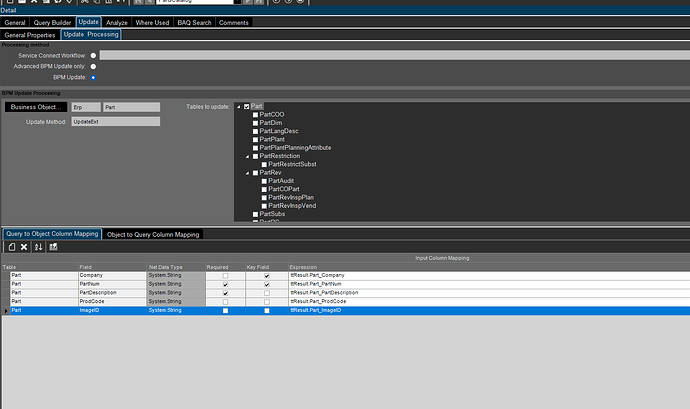Click the Field column header
Image resolution: width=690 pixels, height=409 pixels.
pyautogui.click(x=112, y=267)
